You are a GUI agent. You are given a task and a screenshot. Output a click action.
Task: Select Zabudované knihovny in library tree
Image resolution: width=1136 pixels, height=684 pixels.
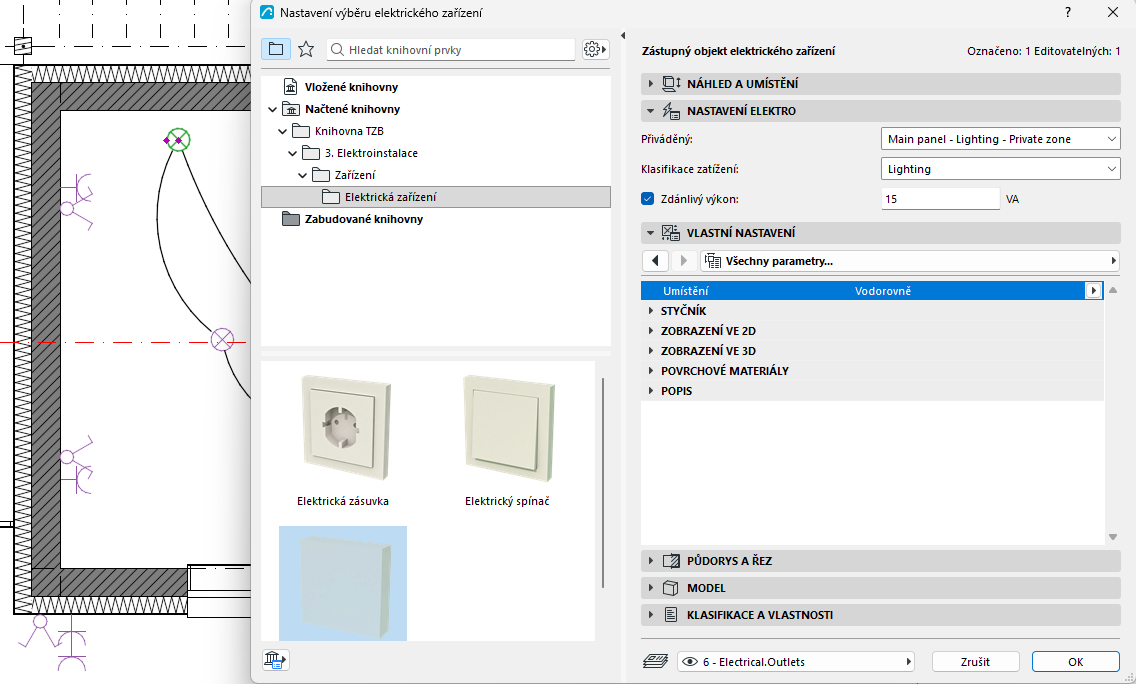pyautogui.click(x=364, y=219)
